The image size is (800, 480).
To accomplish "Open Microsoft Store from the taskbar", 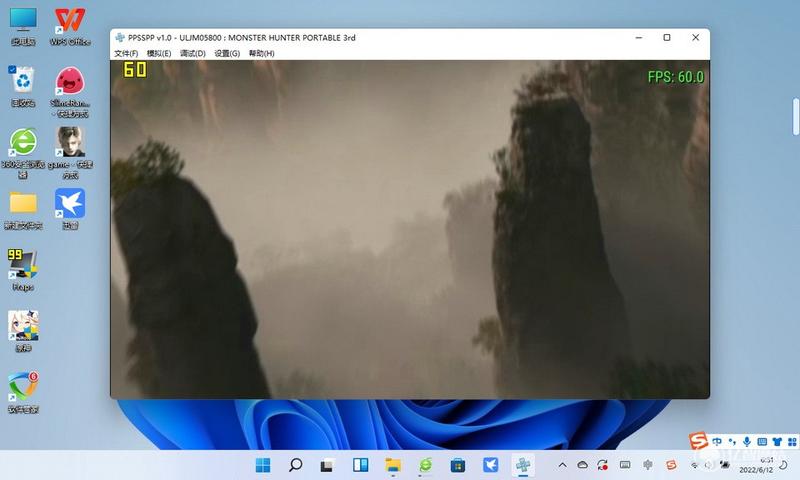I will coord(458,465).
